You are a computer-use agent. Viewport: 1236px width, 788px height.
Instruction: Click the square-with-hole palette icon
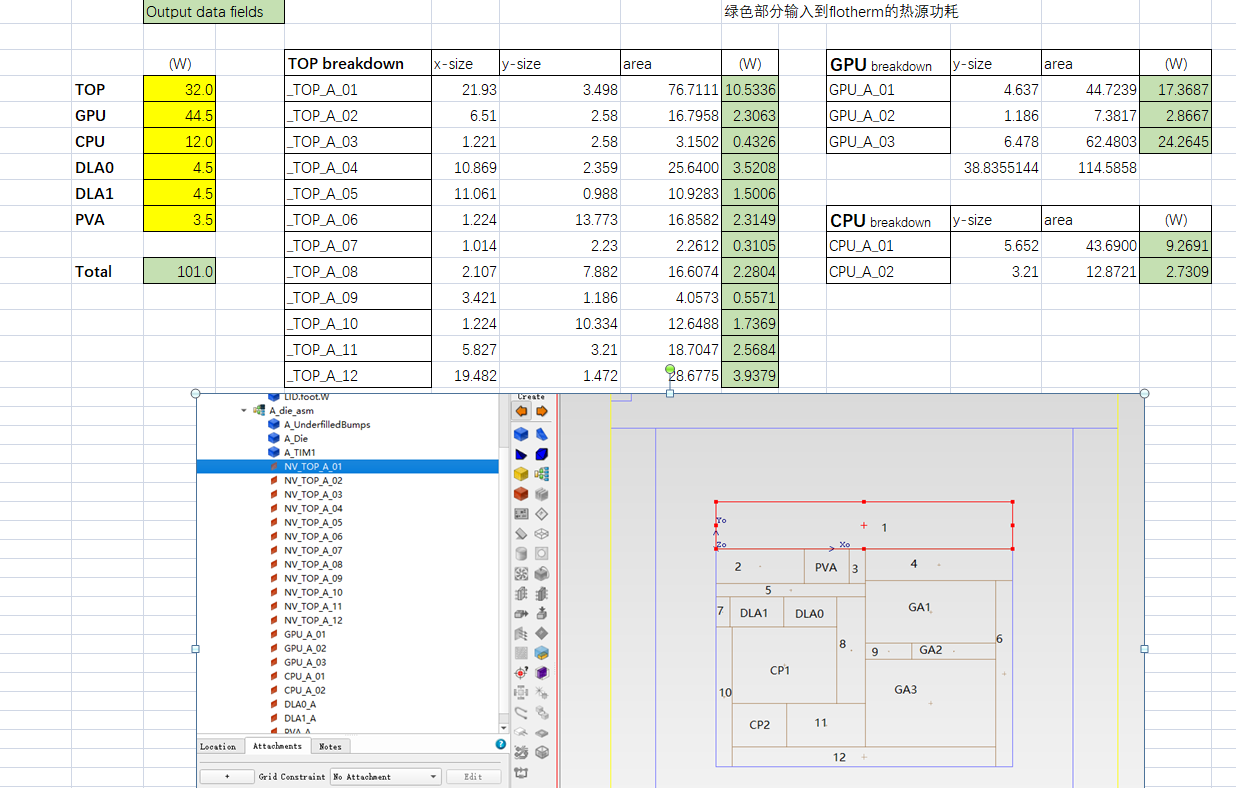pos(541,554)
